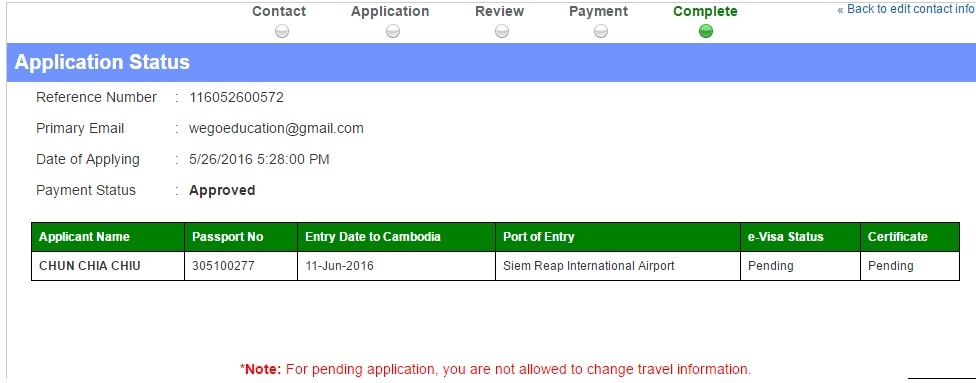The image size is (976, 383).
Task: Click Siem Reap International Airport cell
Action: 618,266
